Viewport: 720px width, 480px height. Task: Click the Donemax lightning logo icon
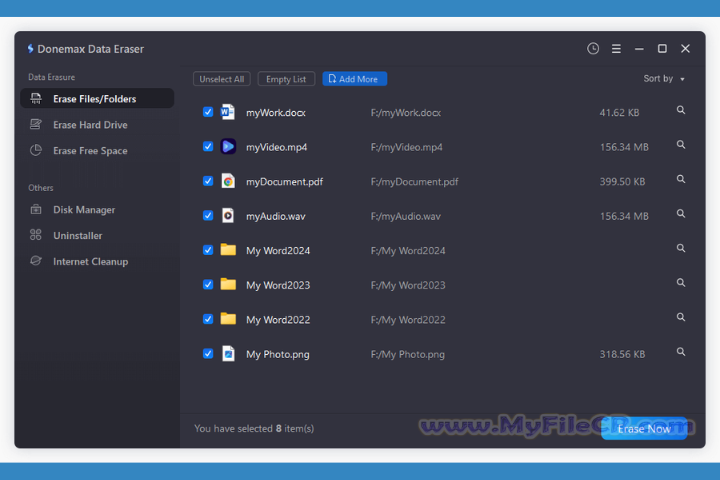30,49
